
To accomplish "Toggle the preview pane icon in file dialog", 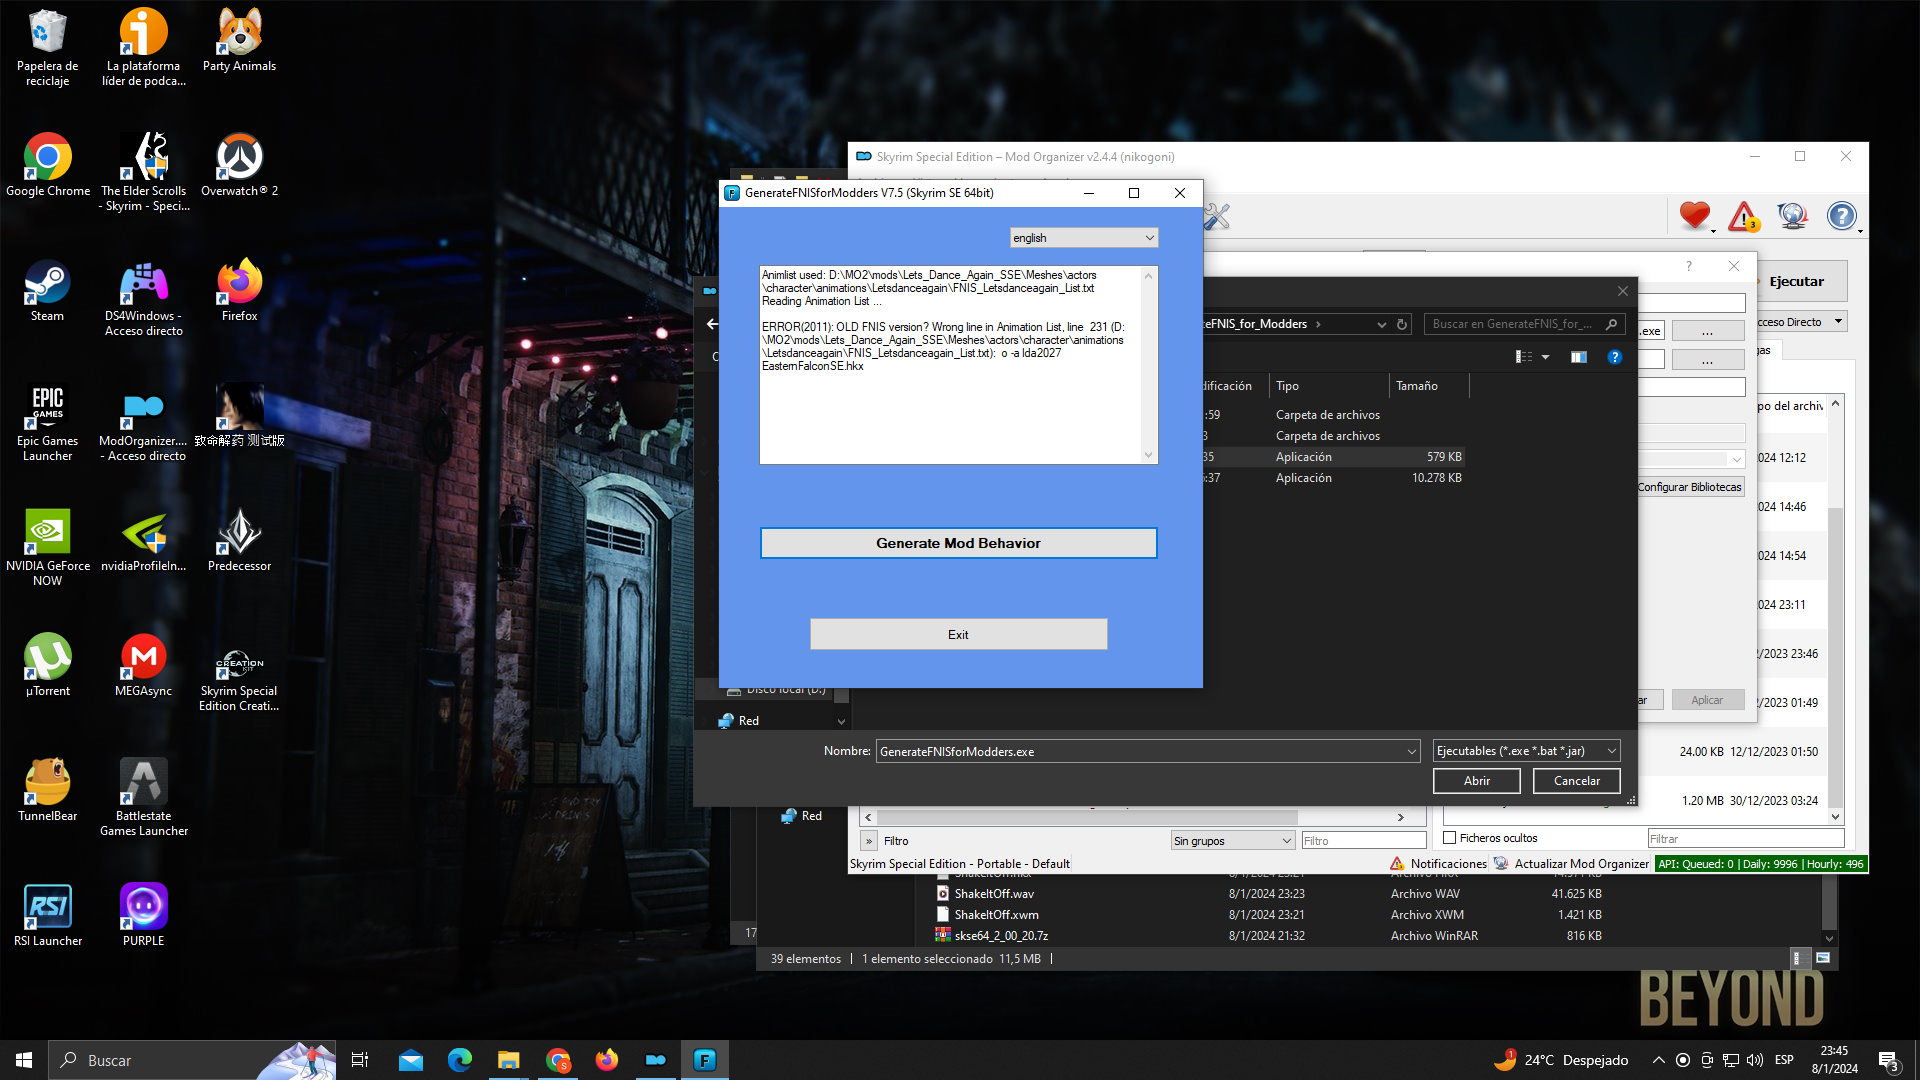I will point(1579,357).
